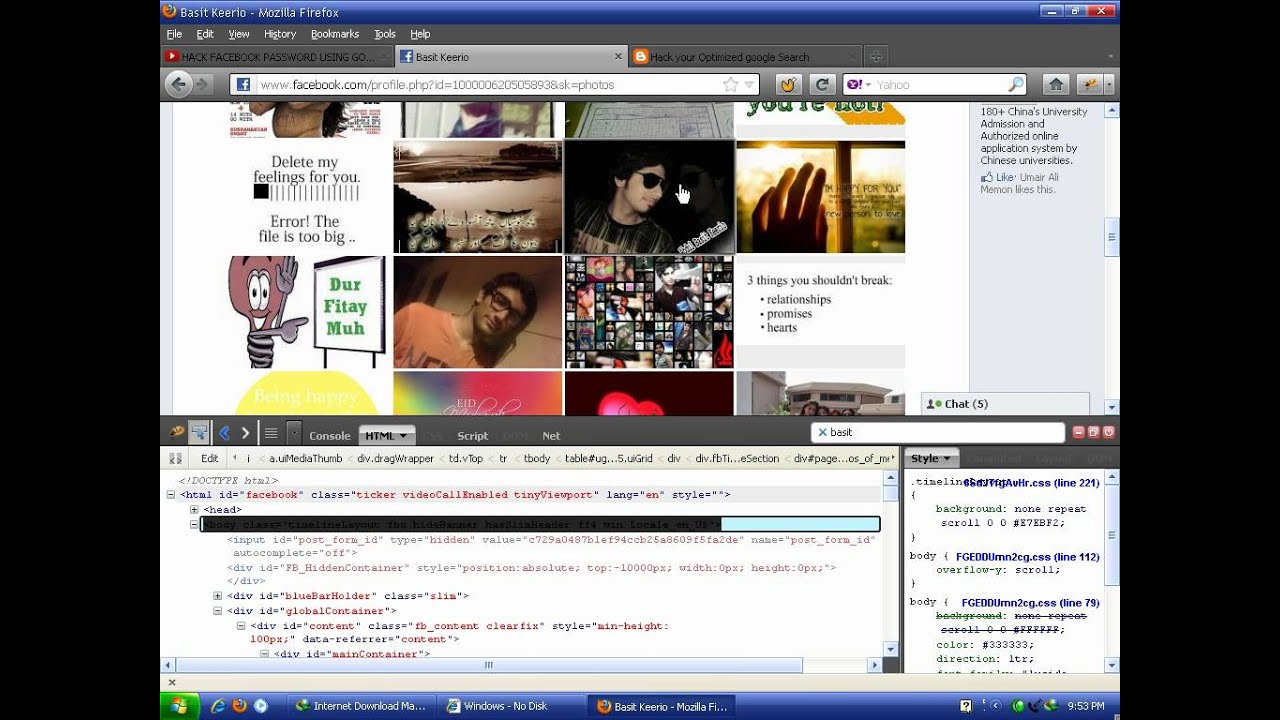Expand the head node
The height and width of the screenshot is (720, 1280).
coord(194,510)
